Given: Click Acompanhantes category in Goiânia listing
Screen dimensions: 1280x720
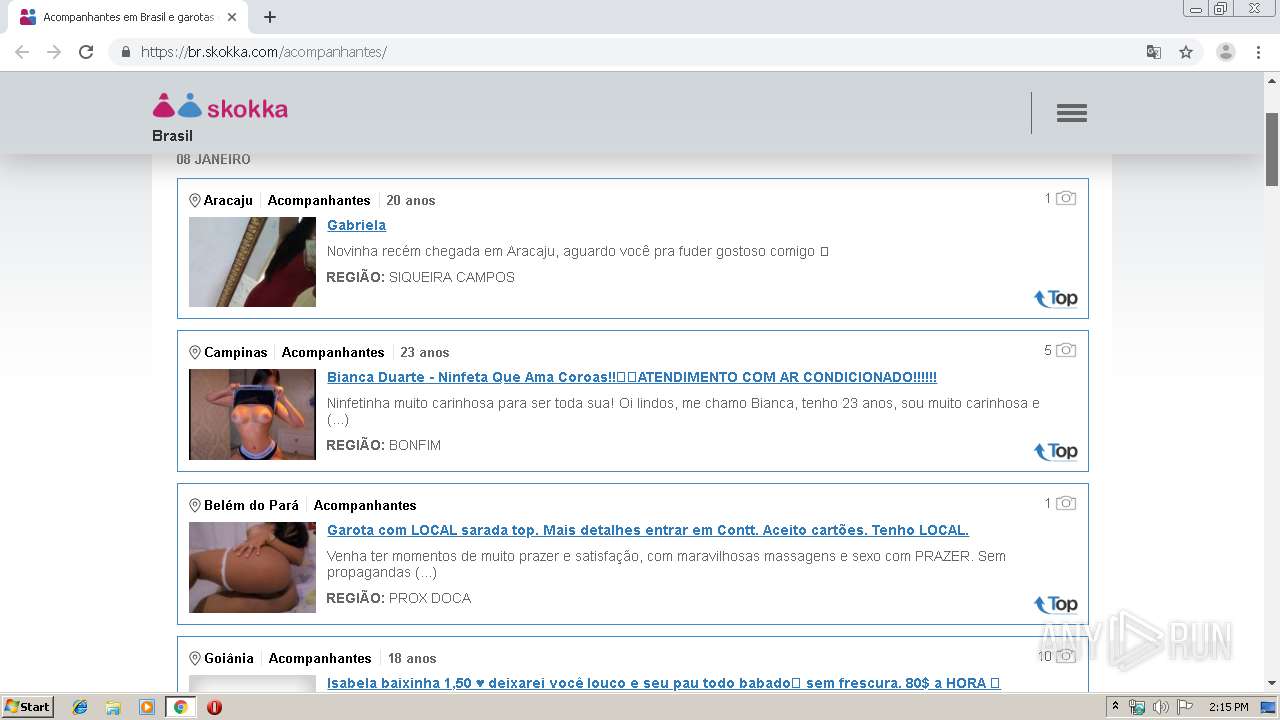Looking at the screenshot, I should (x=320, y=658).
